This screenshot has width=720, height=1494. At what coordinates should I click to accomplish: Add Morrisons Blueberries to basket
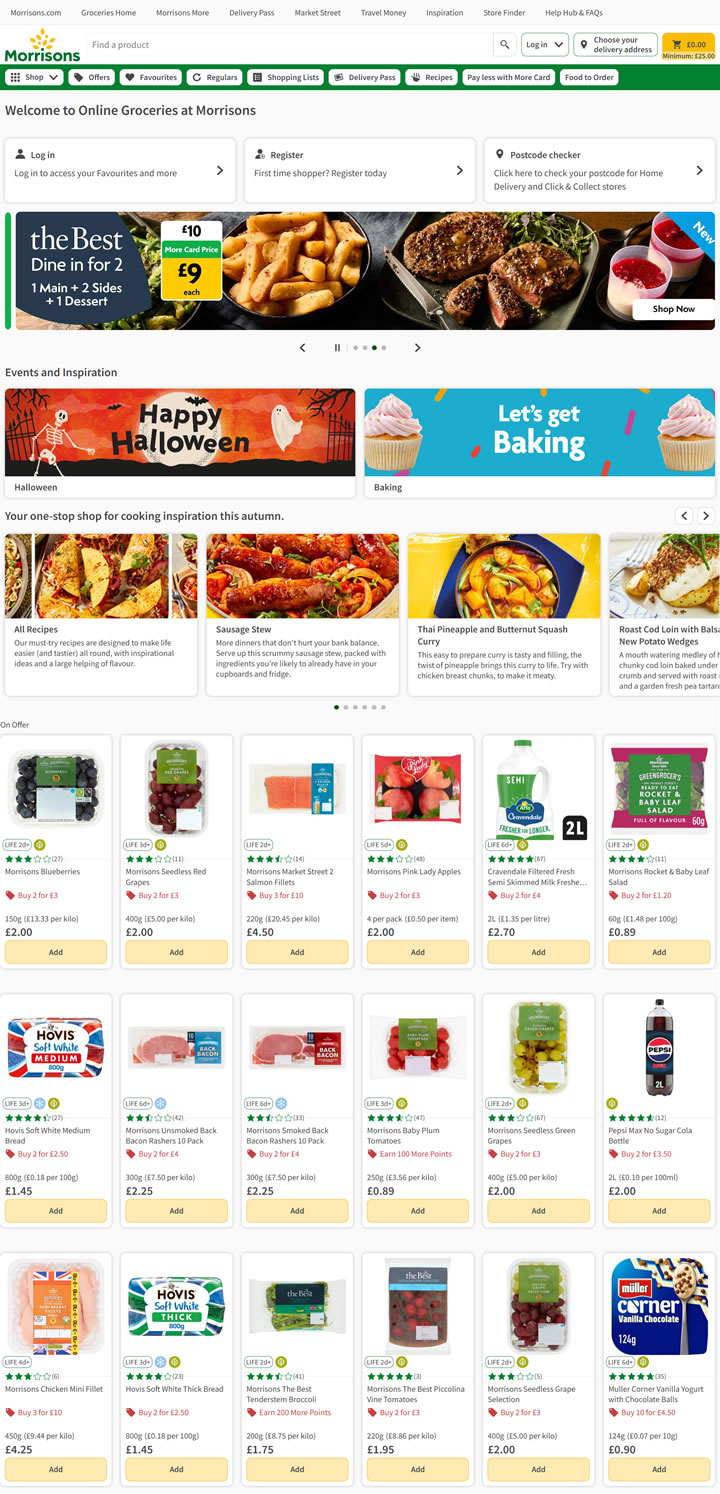[x=56, y=952]
